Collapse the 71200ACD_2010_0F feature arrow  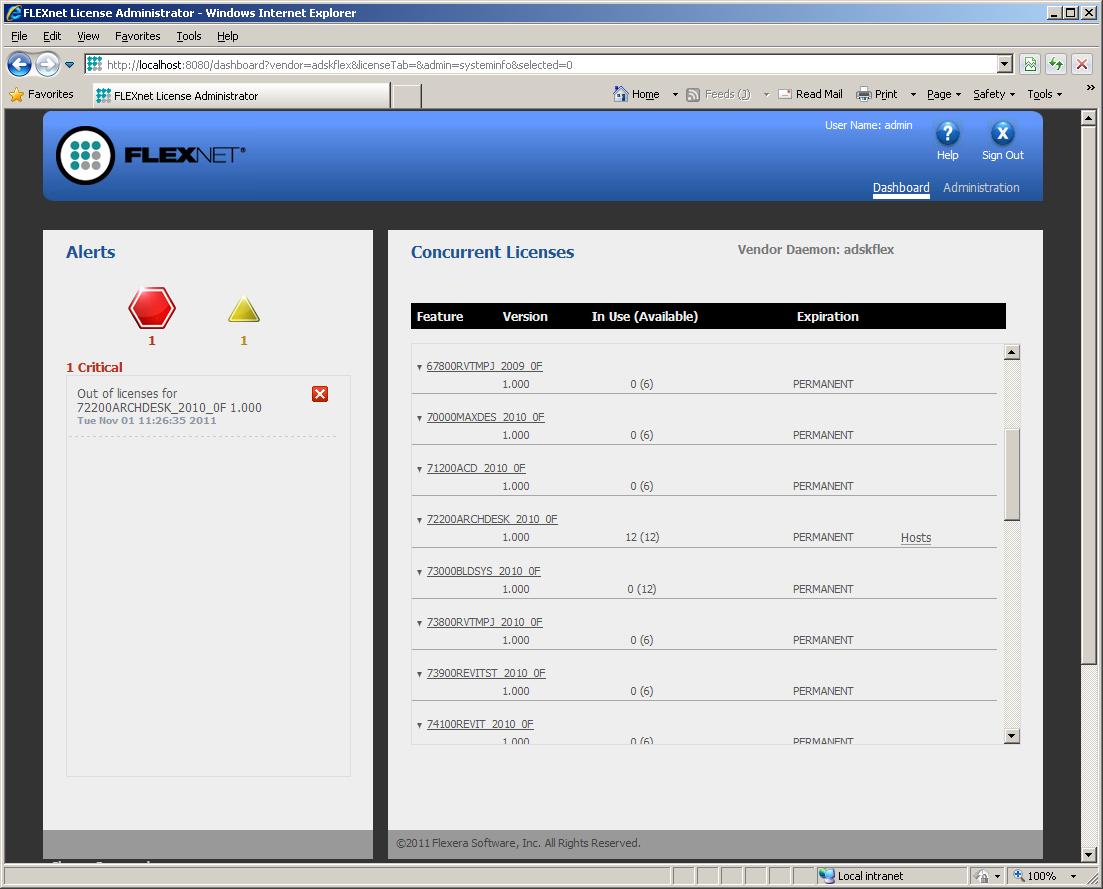point(419,469)
